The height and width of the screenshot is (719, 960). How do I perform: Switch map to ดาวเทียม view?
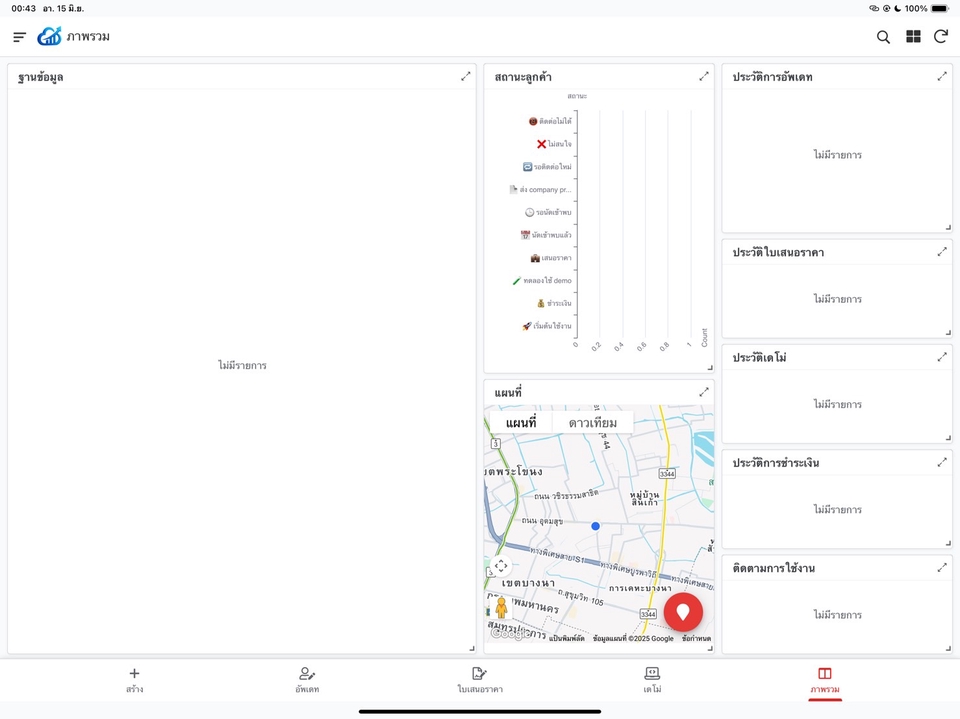[593, 423]
